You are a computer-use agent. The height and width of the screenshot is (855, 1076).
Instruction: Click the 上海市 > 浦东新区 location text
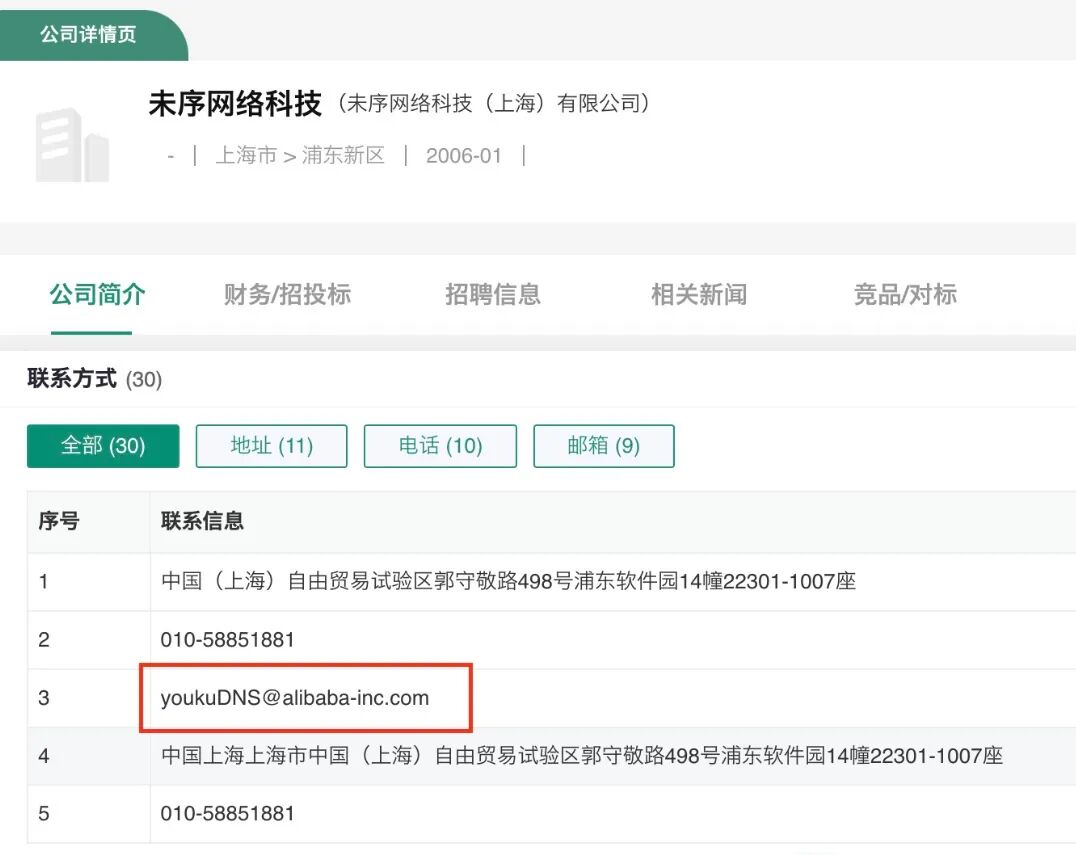[x=300, y=156]
